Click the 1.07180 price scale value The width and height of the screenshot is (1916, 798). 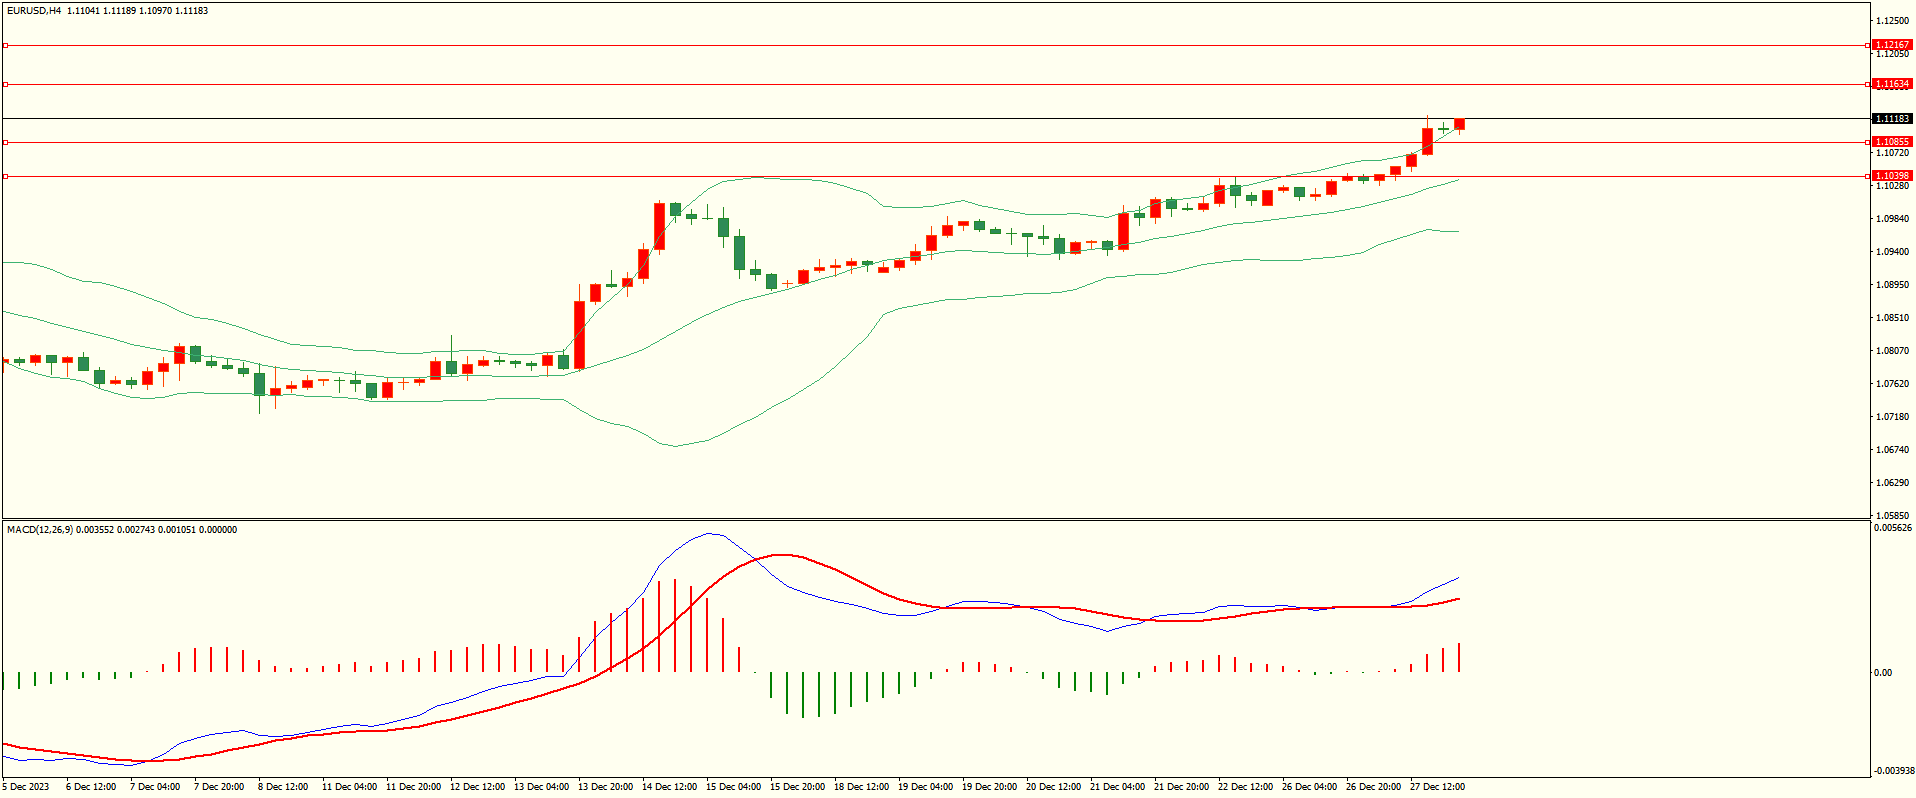coord(1893,417)
